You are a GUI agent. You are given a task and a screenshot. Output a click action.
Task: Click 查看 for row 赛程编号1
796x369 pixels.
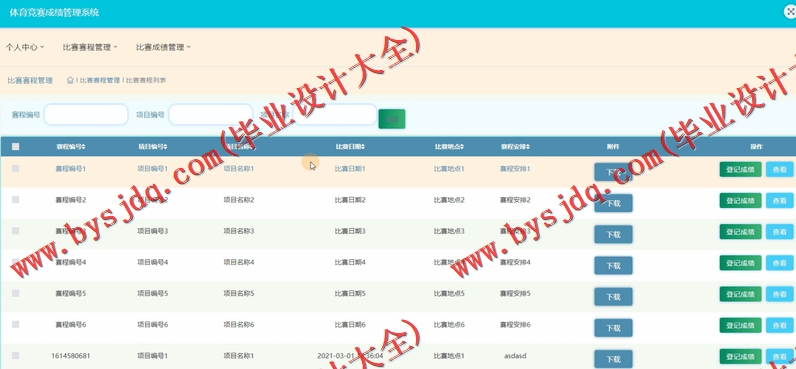pyautogui.click(x=780, y=170)
